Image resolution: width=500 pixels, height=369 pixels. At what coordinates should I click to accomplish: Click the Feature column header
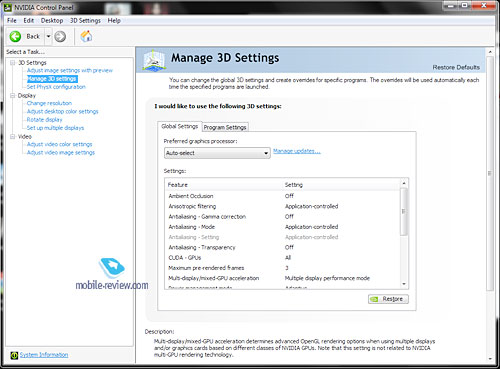224,185
